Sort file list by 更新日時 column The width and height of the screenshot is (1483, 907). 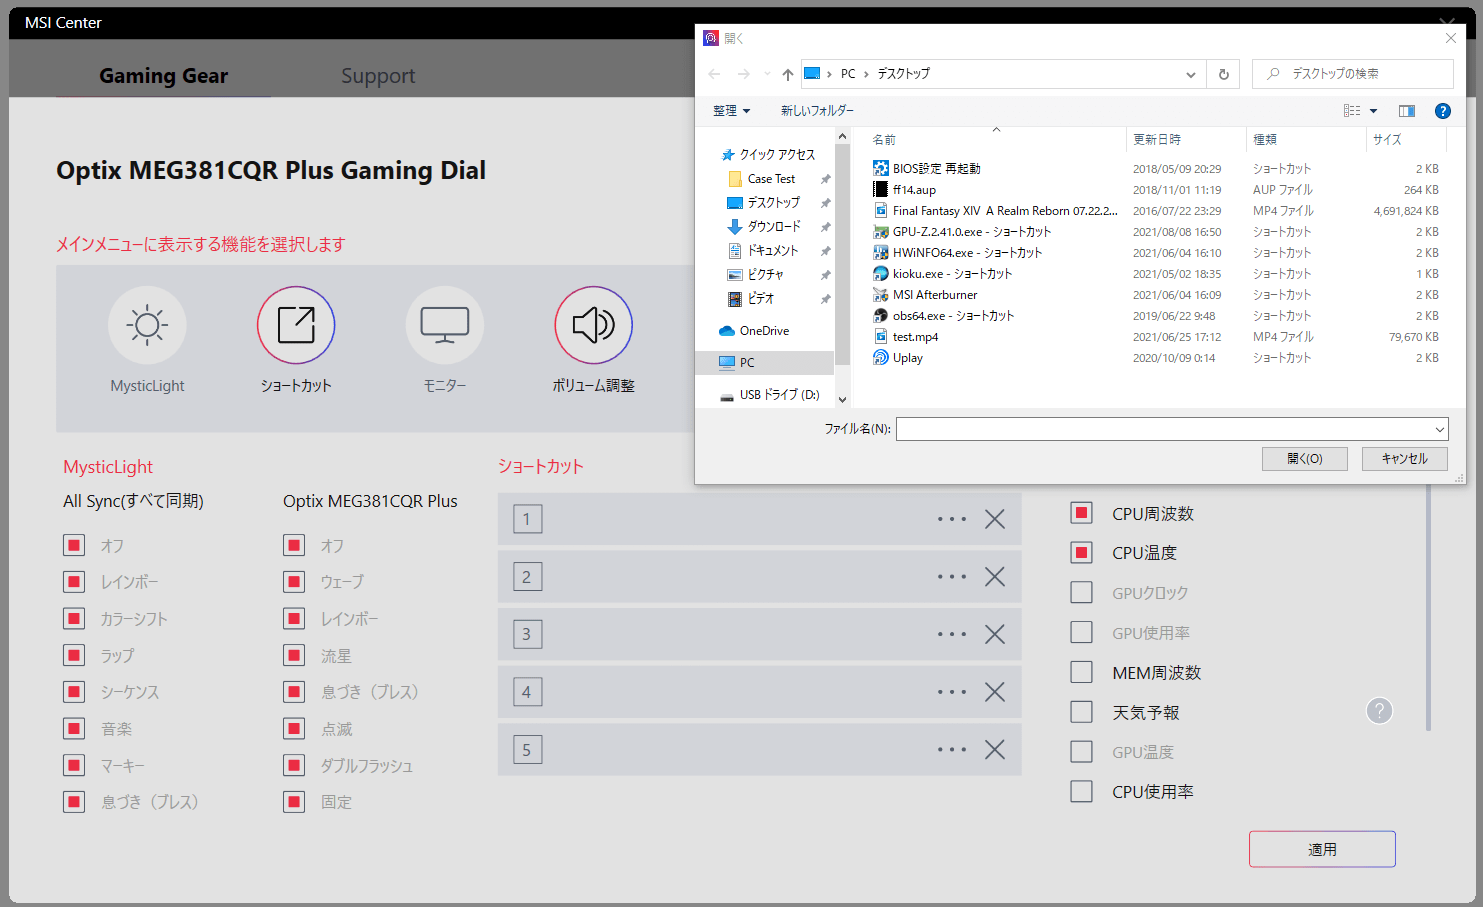click(1157, 140)
